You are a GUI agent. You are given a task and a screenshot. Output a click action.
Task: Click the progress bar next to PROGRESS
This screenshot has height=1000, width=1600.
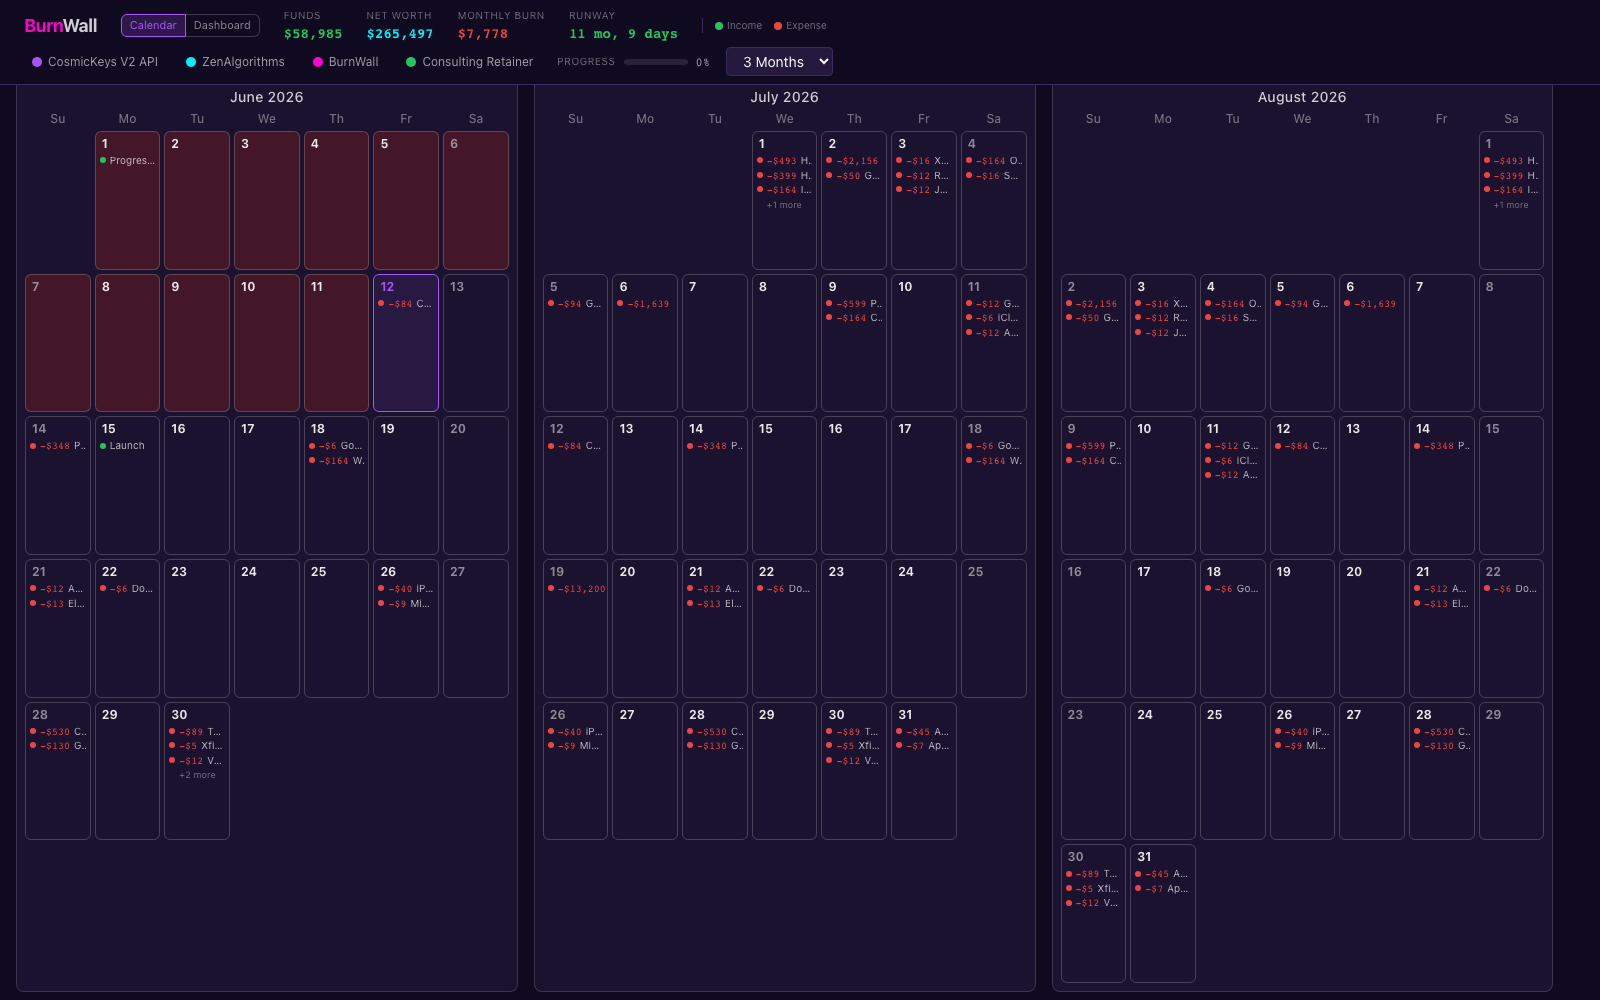[656, 62]
